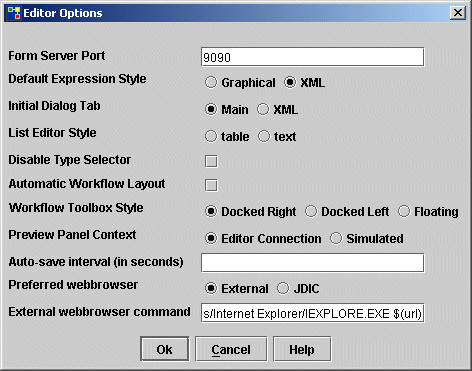Set List Editor Style to table
This screenshot has width=472, height=371.
click(211, 136)
